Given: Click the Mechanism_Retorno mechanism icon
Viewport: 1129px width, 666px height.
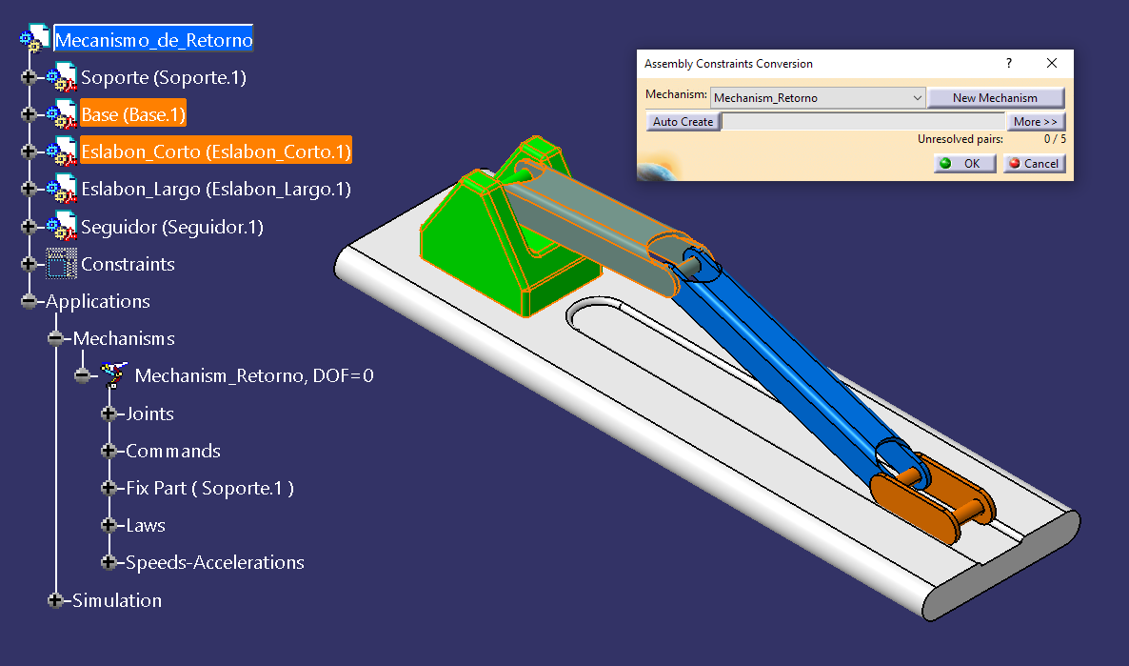Looking at the screenshot, I should click(115, 376).
